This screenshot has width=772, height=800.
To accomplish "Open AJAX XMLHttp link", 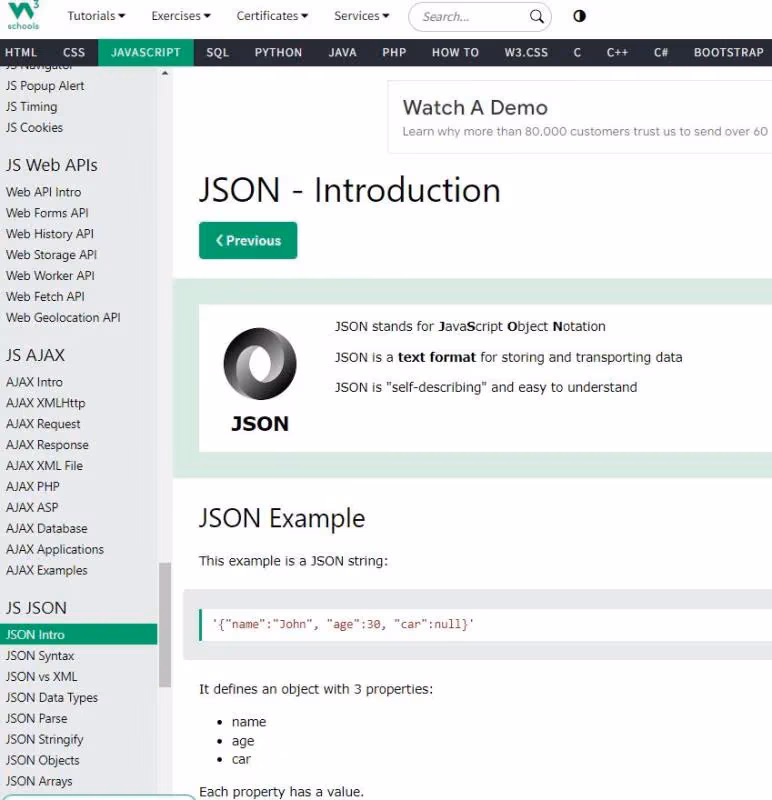I will [45, 403].
